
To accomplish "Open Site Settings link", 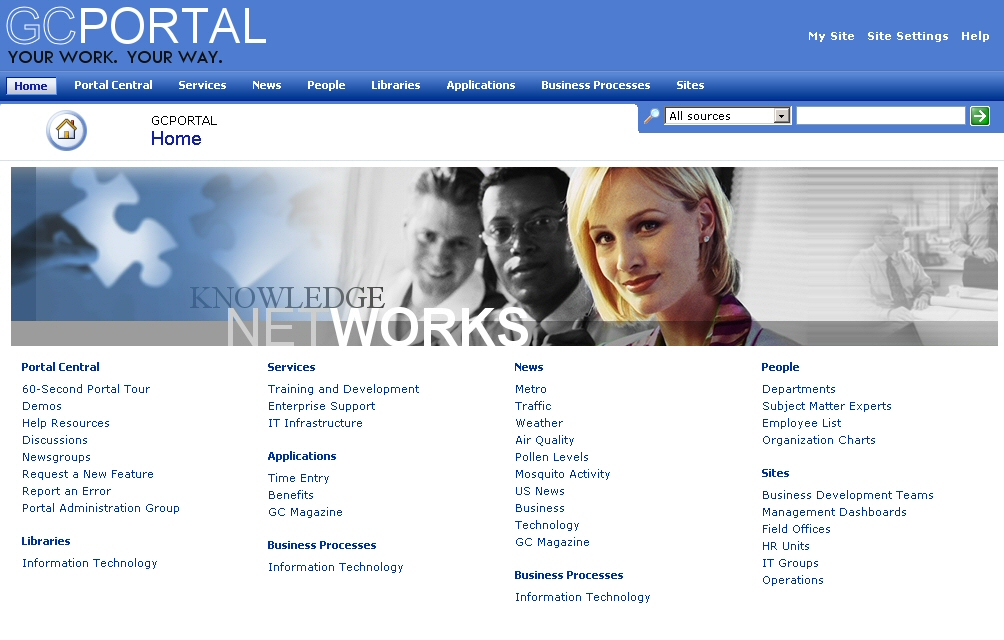I will point(907,36).
